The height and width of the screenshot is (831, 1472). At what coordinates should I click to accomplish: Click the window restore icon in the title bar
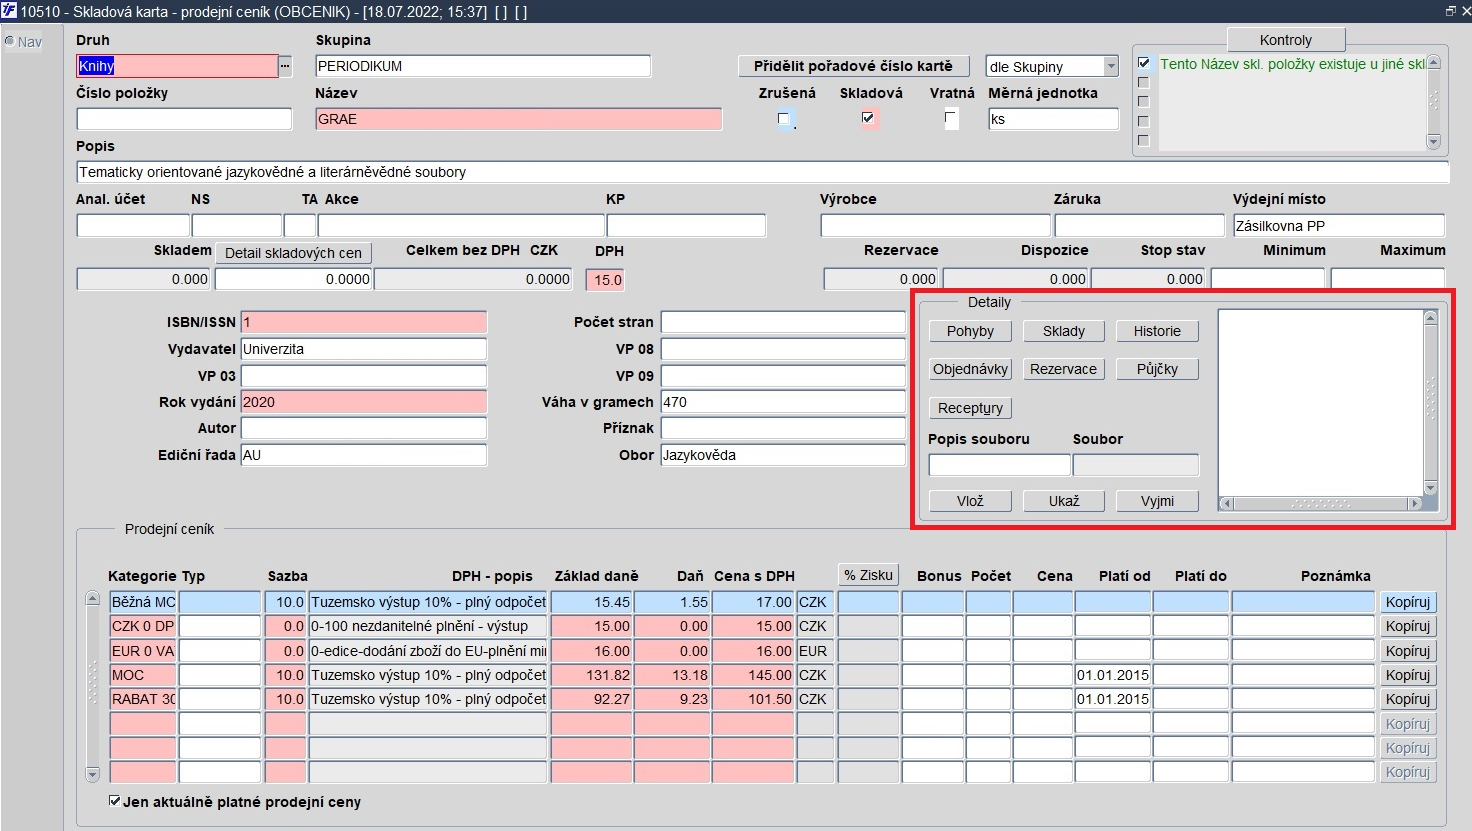(1450, 11)
